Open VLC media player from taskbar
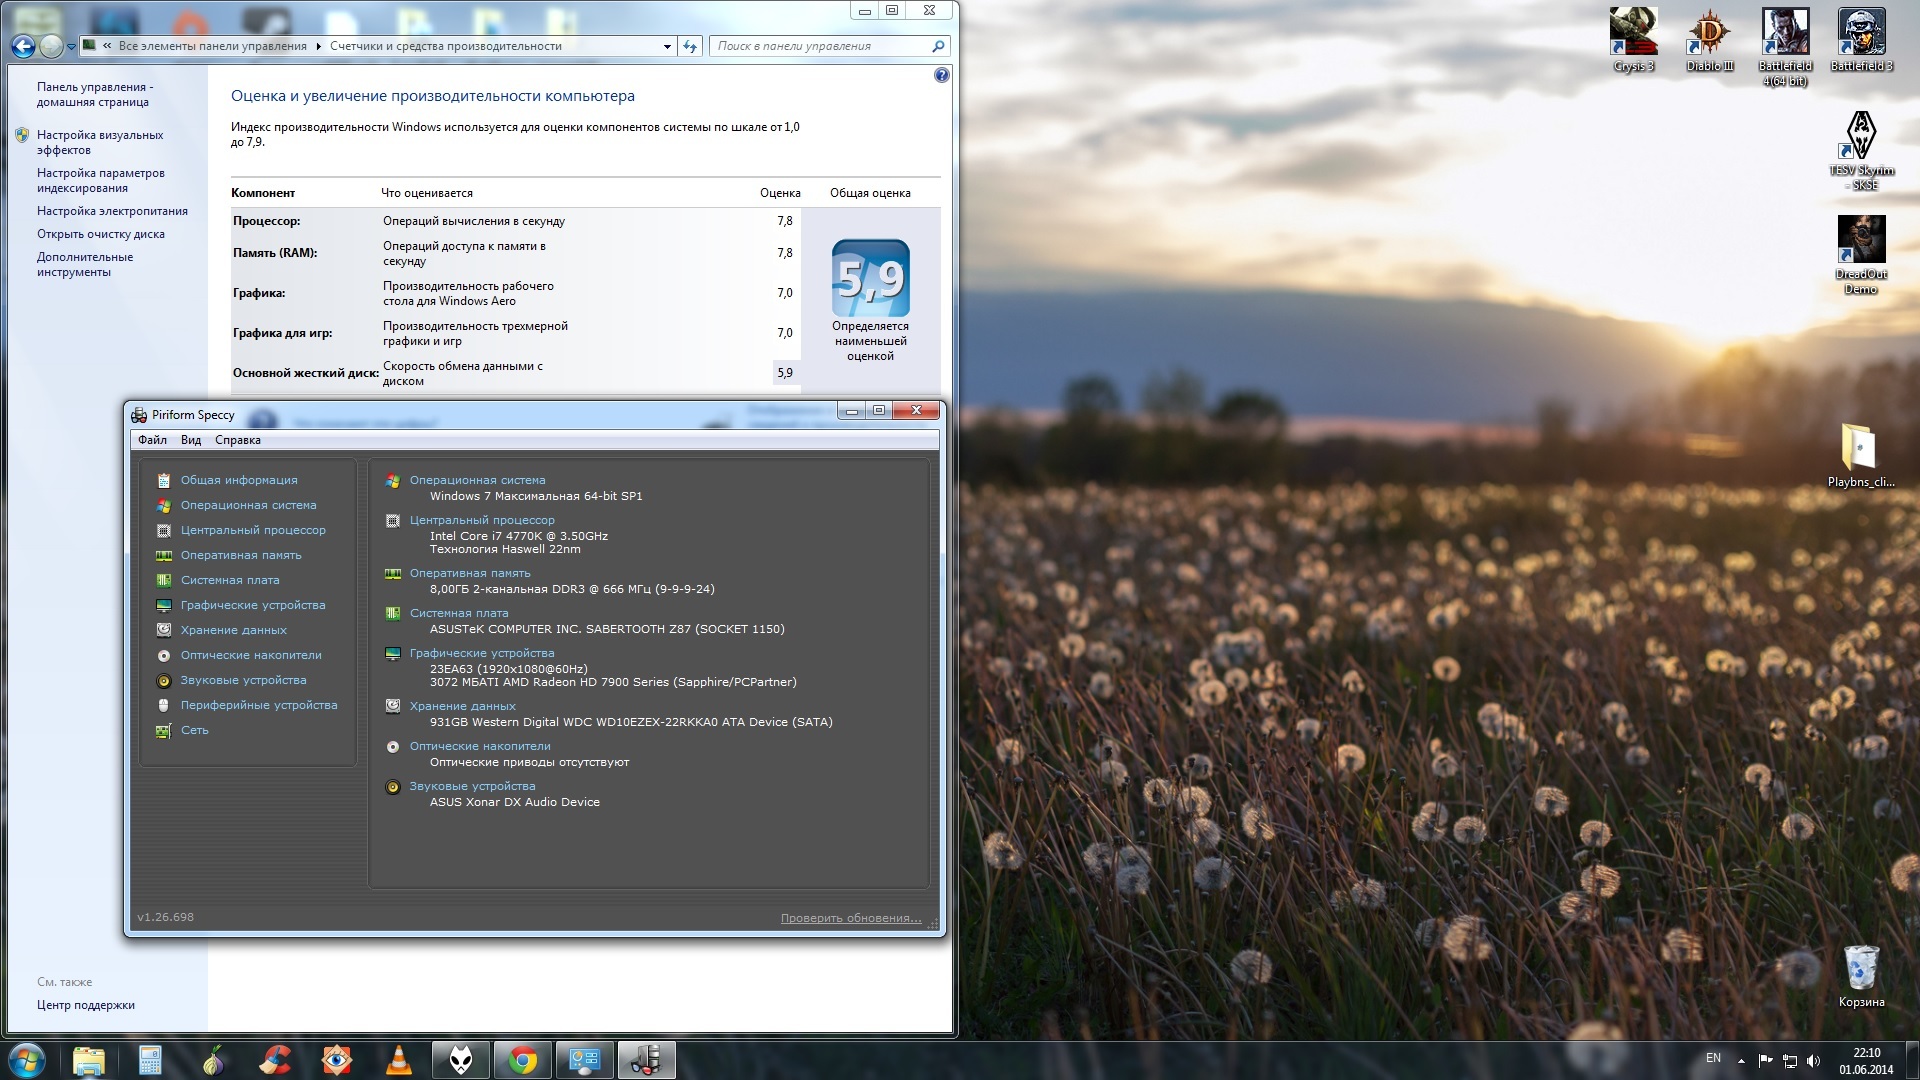The width and height of the screenshot is (1920, 1080). pyautogui.click(x=398, y=1060)
